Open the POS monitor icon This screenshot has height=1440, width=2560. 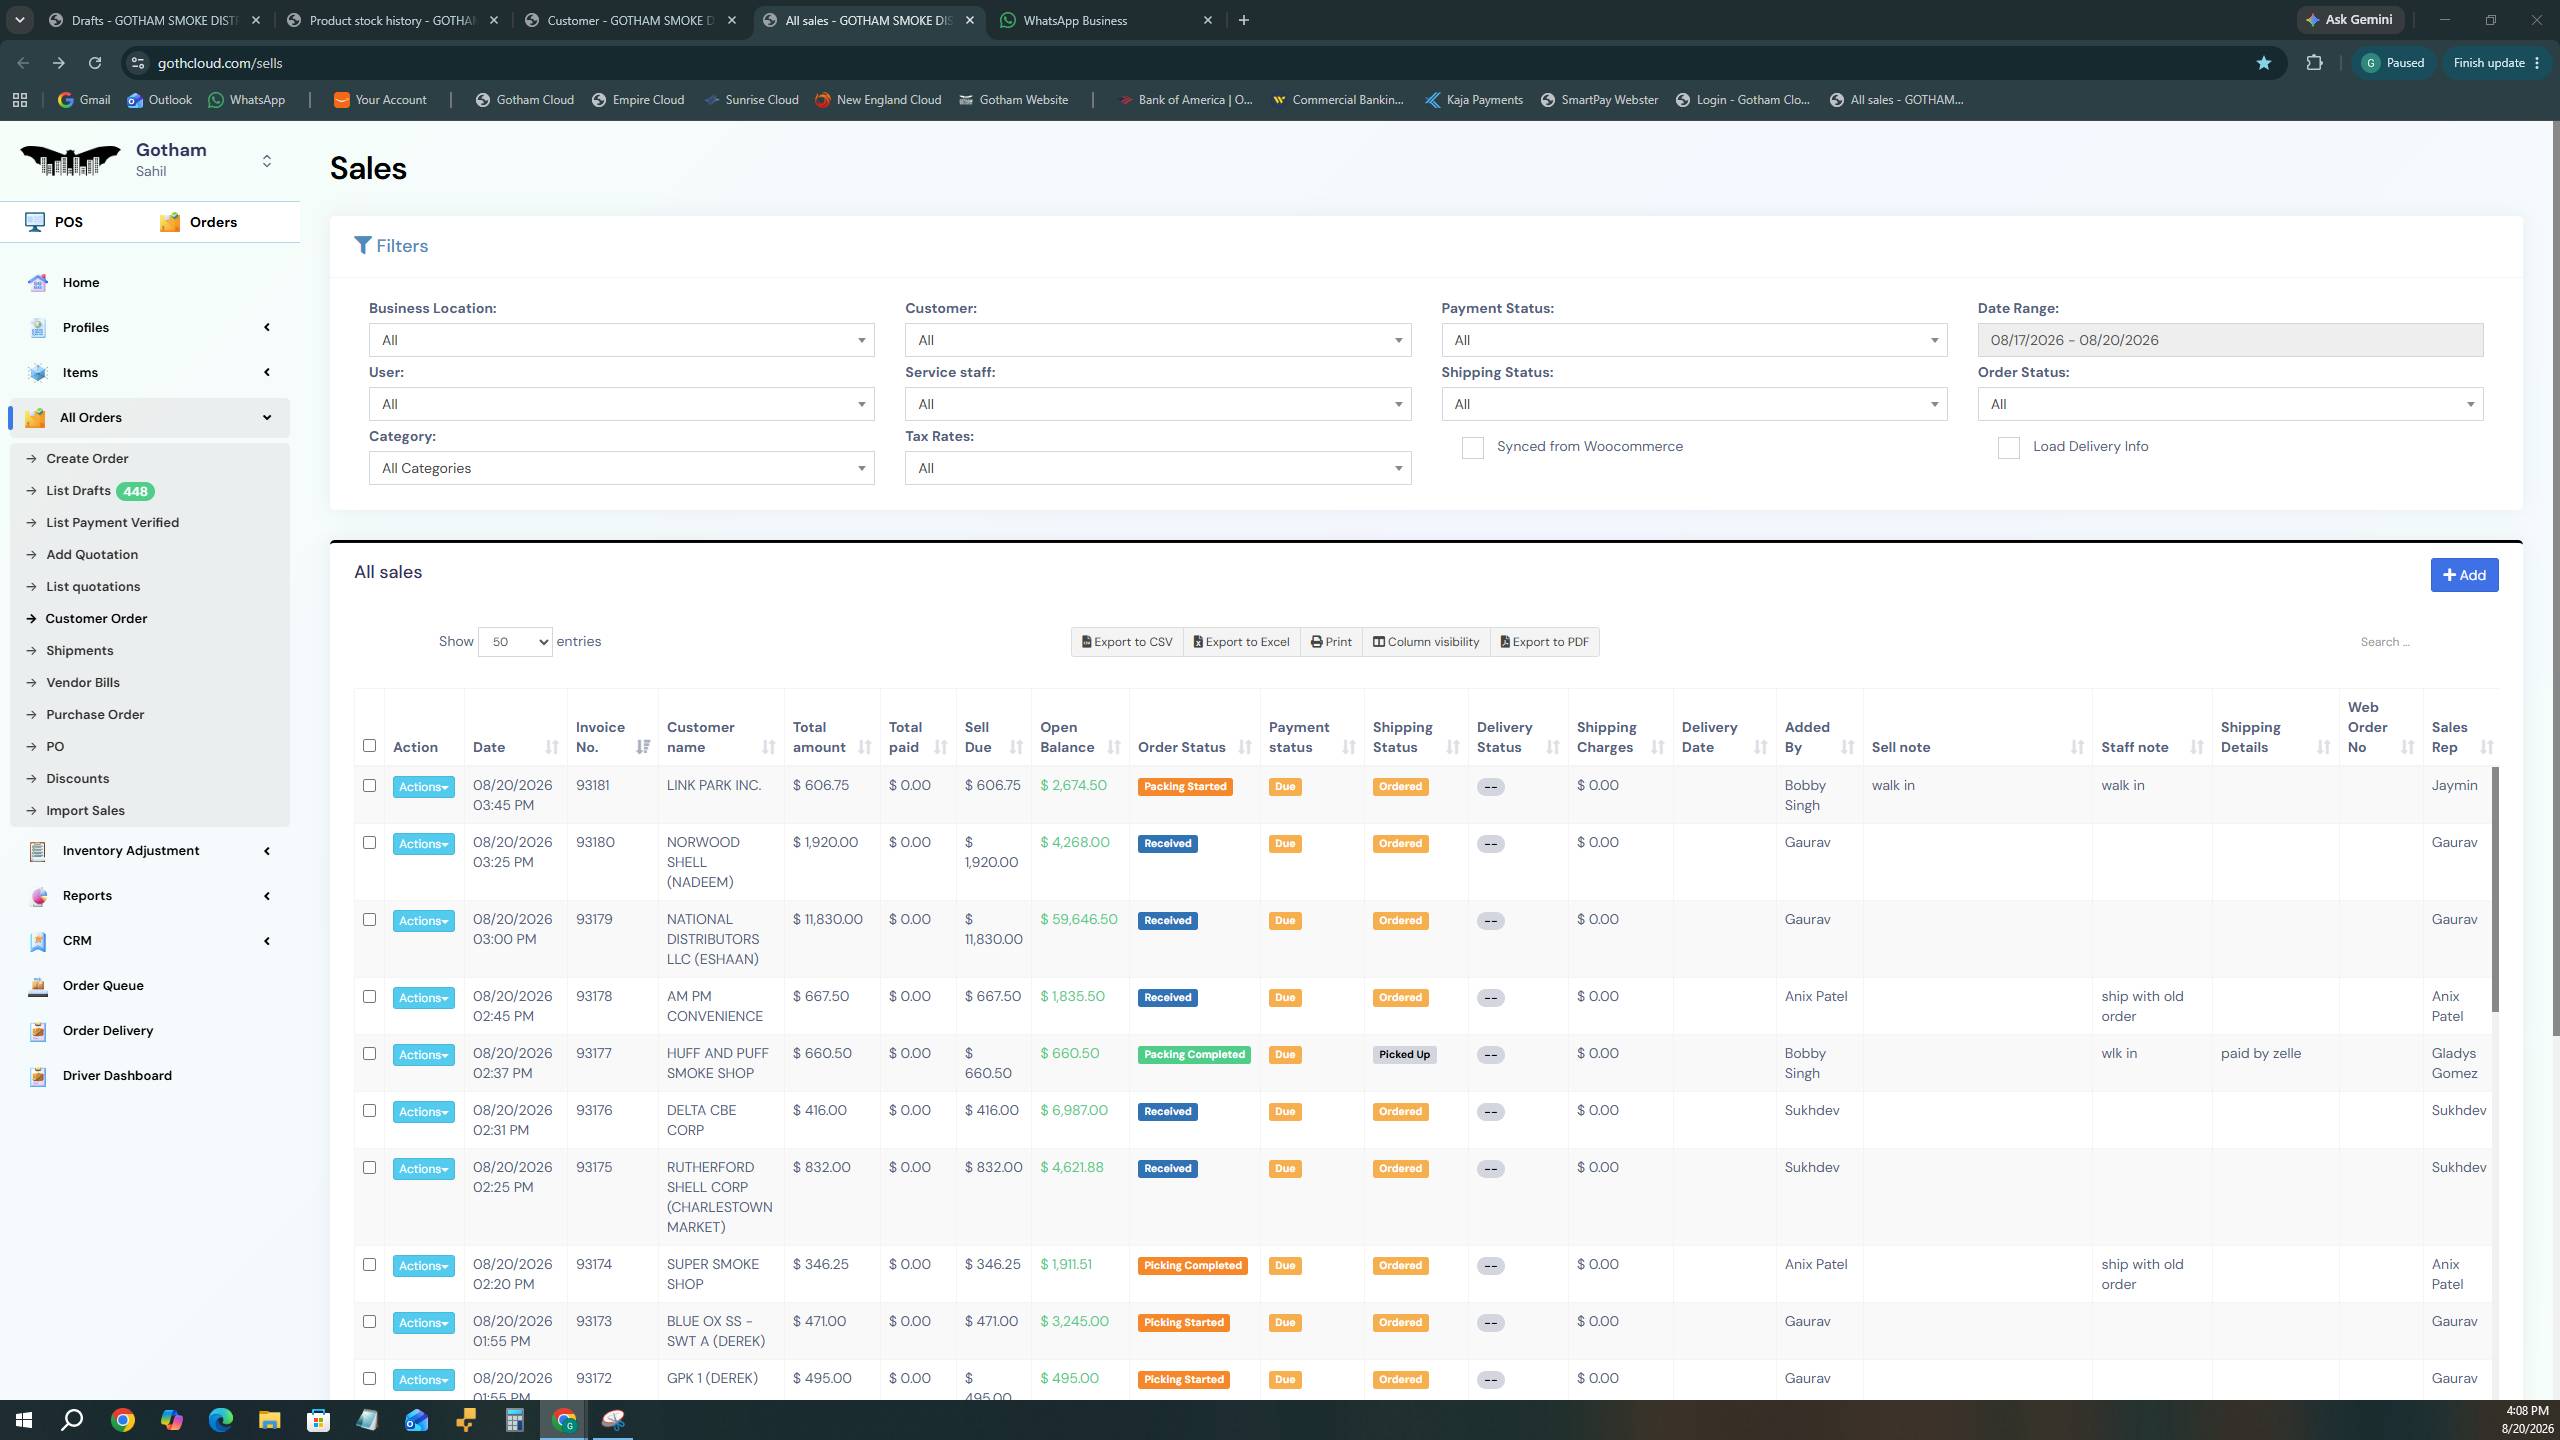click(36, 222)
